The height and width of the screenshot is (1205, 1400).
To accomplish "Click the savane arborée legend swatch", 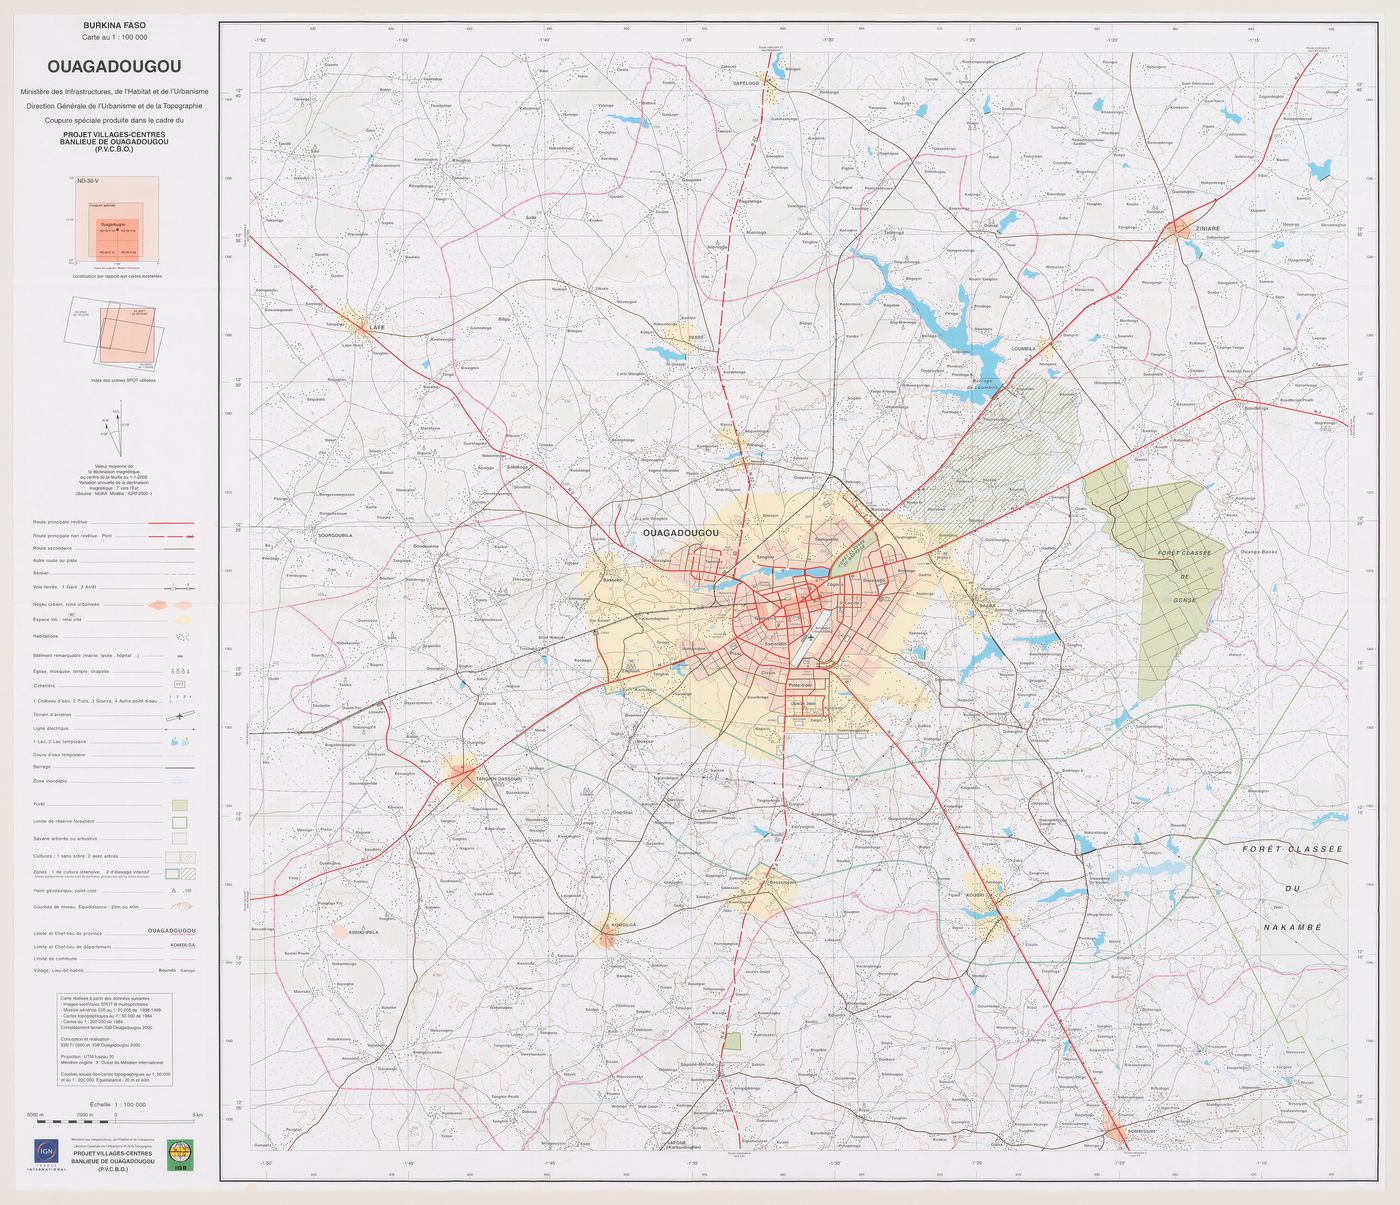I will pyautogui.click(x=180, y=838).
